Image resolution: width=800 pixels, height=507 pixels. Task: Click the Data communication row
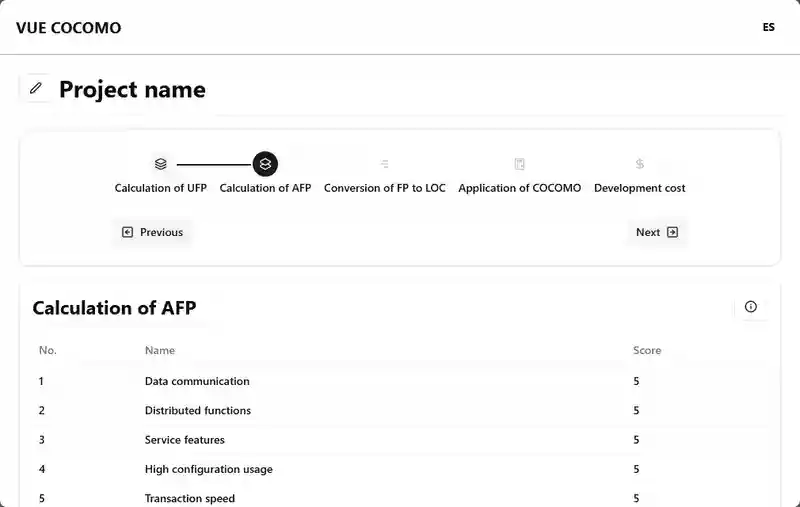point(197,381)
